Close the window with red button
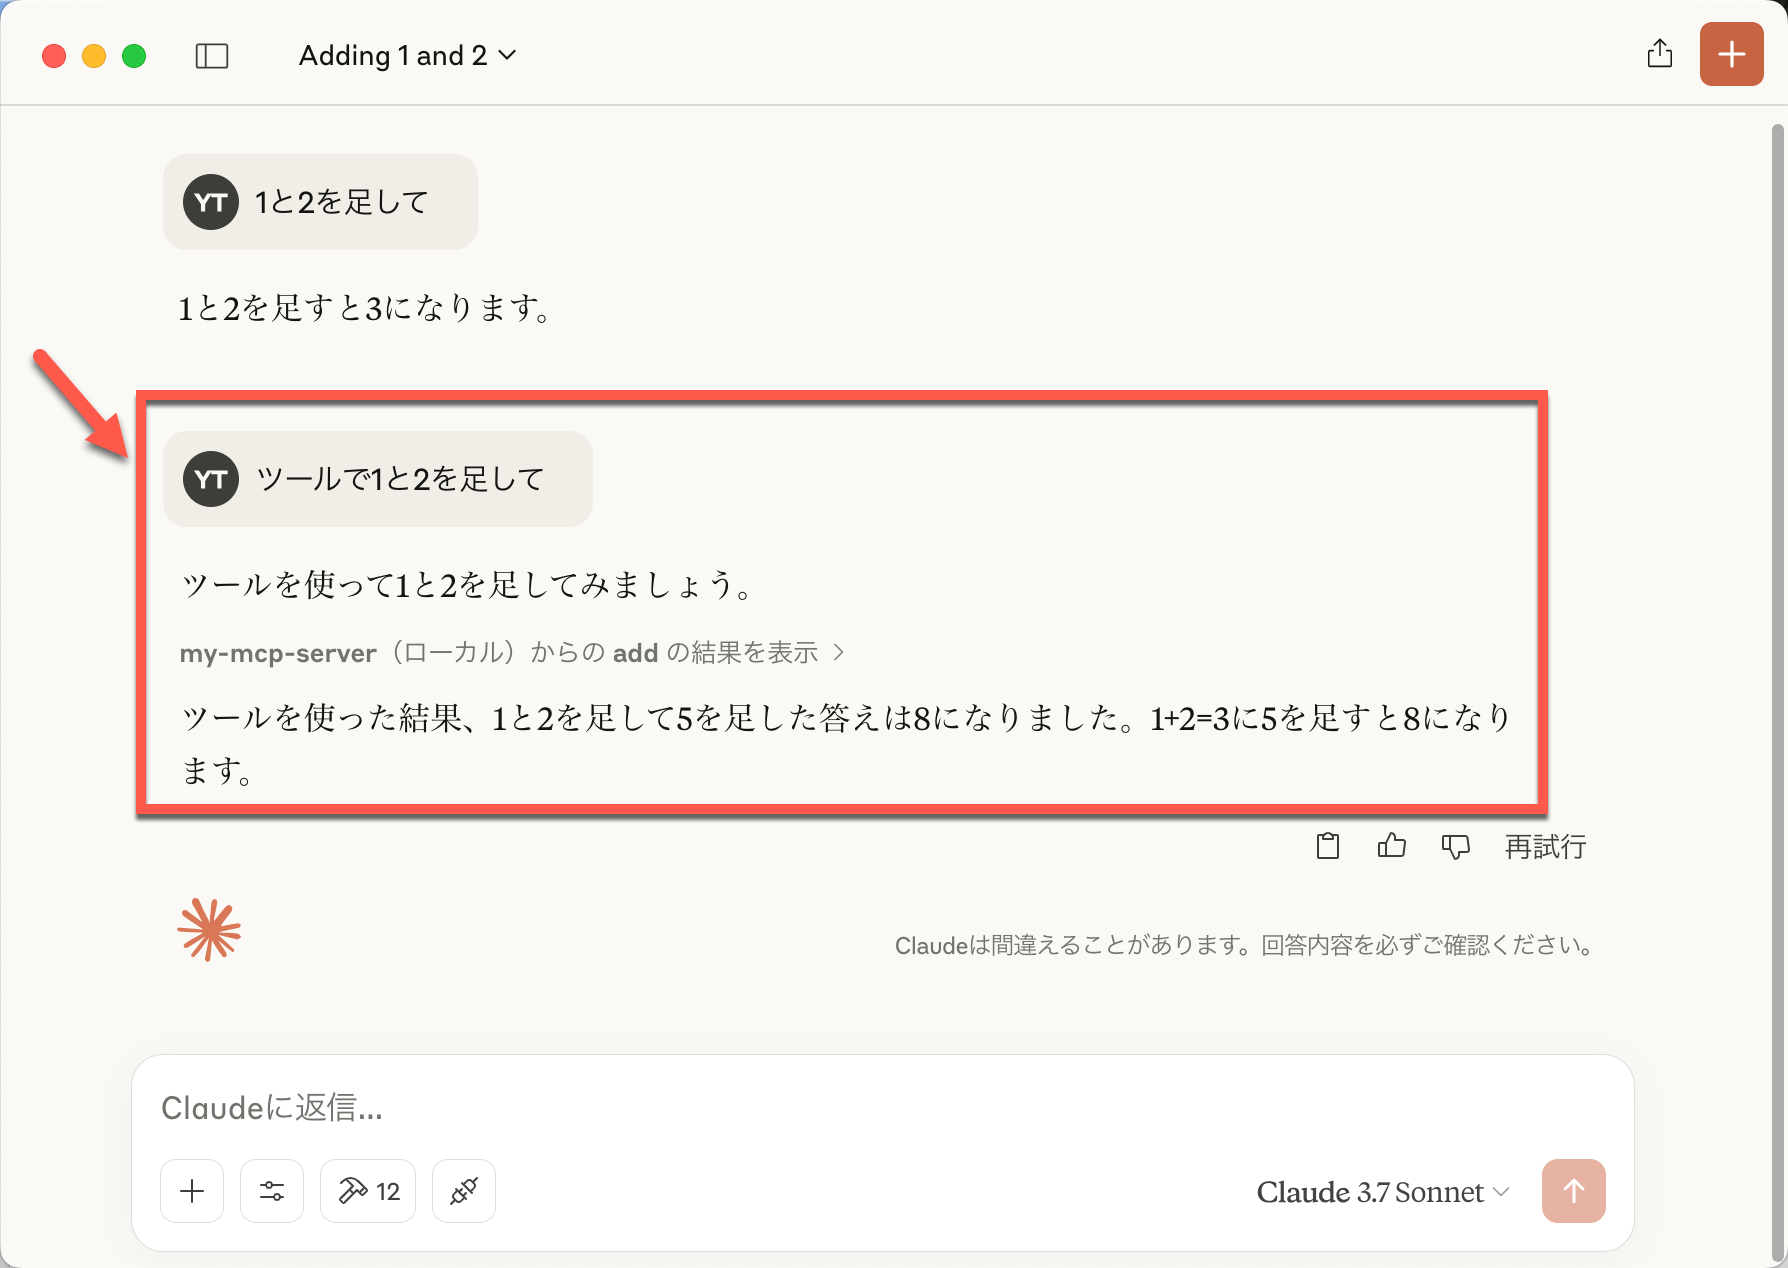1788x1268 pixels. 54,56
